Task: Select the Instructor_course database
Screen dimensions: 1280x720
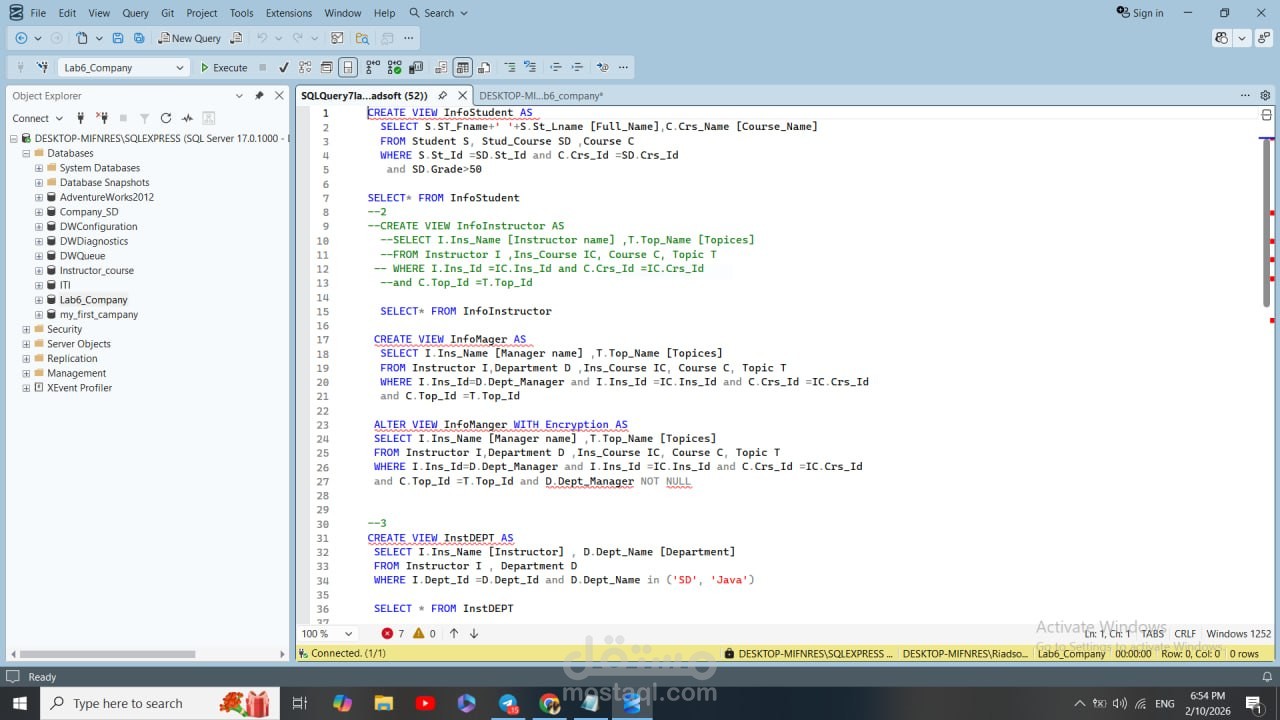Action: click(x=96, y=271)
